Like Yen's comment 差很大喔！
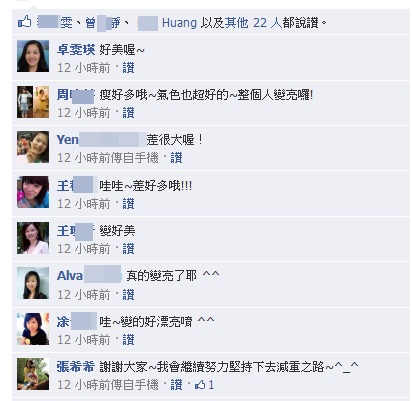The height and width of the screenshot is (401, 412). 176,158
